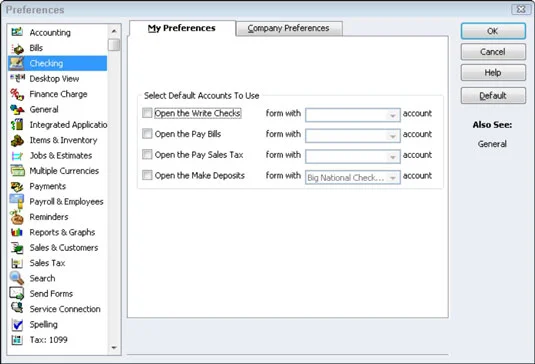Click the Payments icon
The width and height of the screenshot is (535, 364).
pyautogui.click(x=17, y=186)
